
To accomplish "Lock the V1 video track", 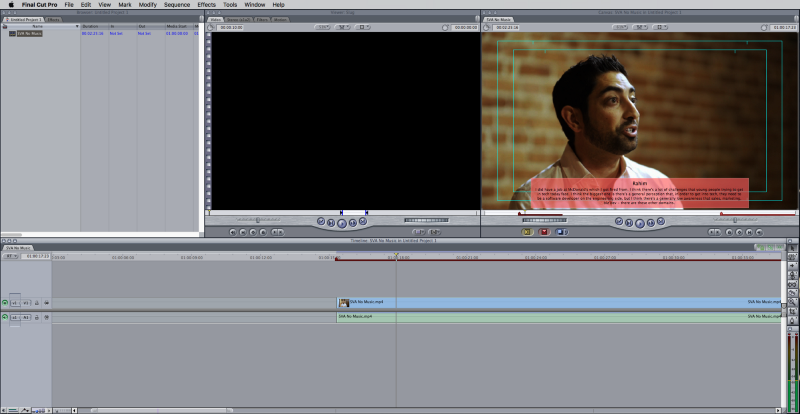I will 36,303.
